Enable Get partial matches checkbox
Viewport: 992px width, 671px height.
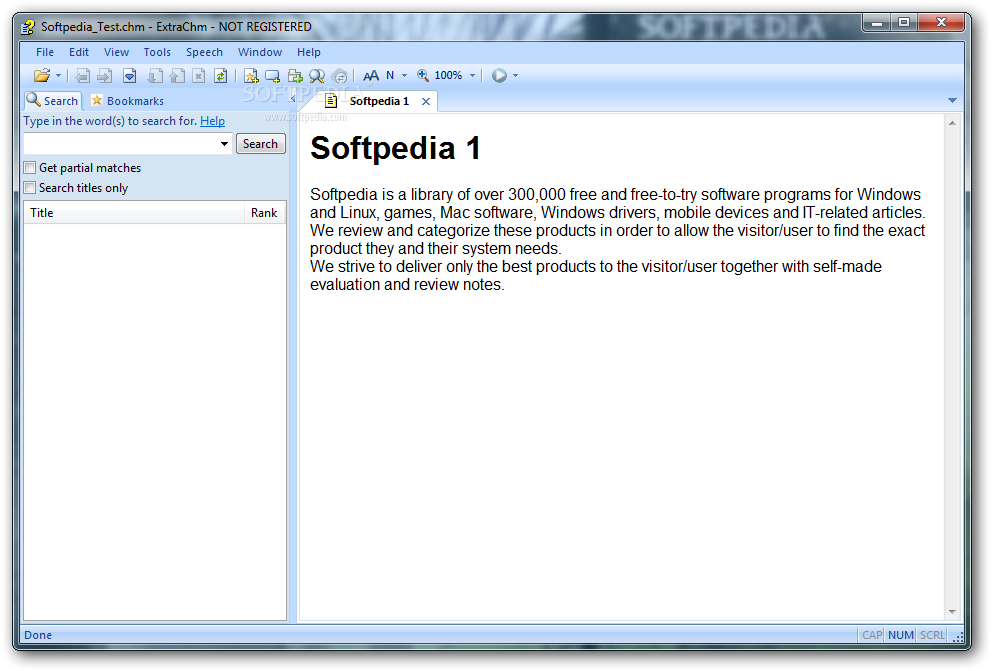(30, 168)
